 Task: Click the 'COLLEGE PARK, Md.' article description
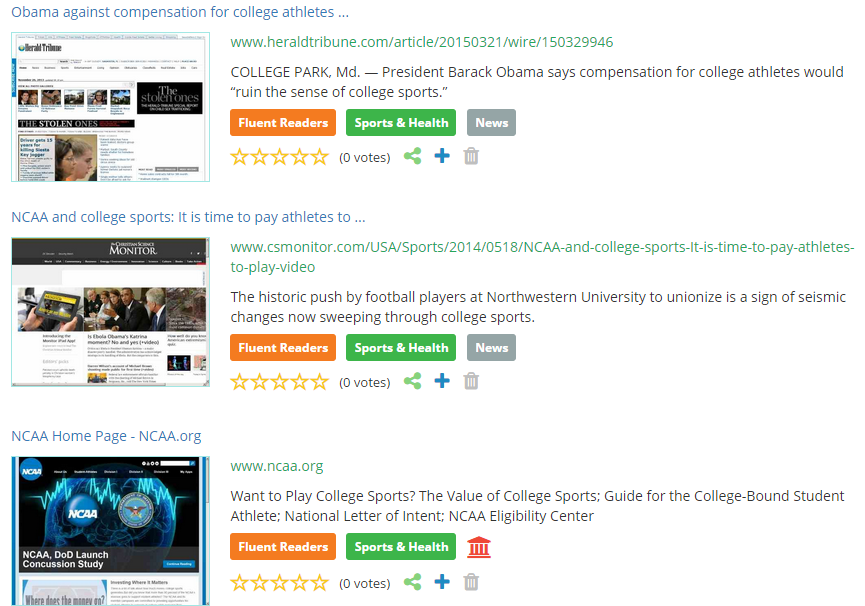point(537,82)
